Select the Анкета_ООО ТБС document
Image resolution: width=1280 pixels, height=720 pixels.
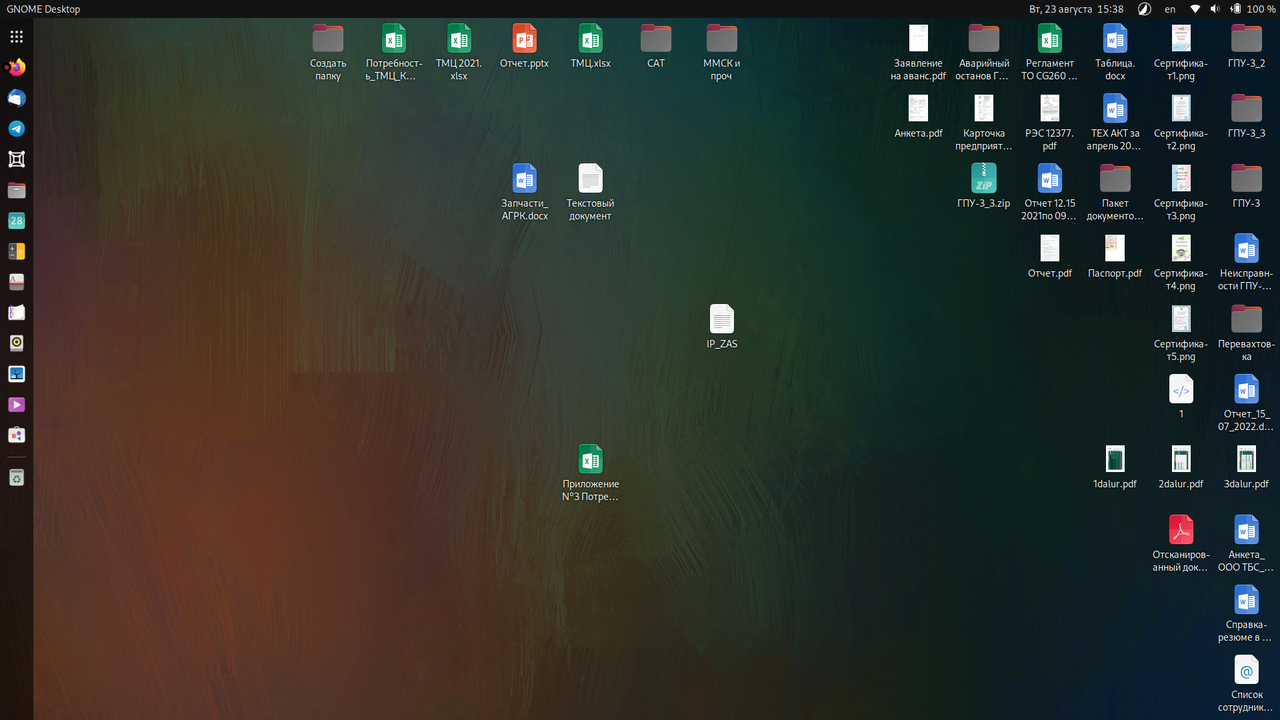(x=1246, y=543)
